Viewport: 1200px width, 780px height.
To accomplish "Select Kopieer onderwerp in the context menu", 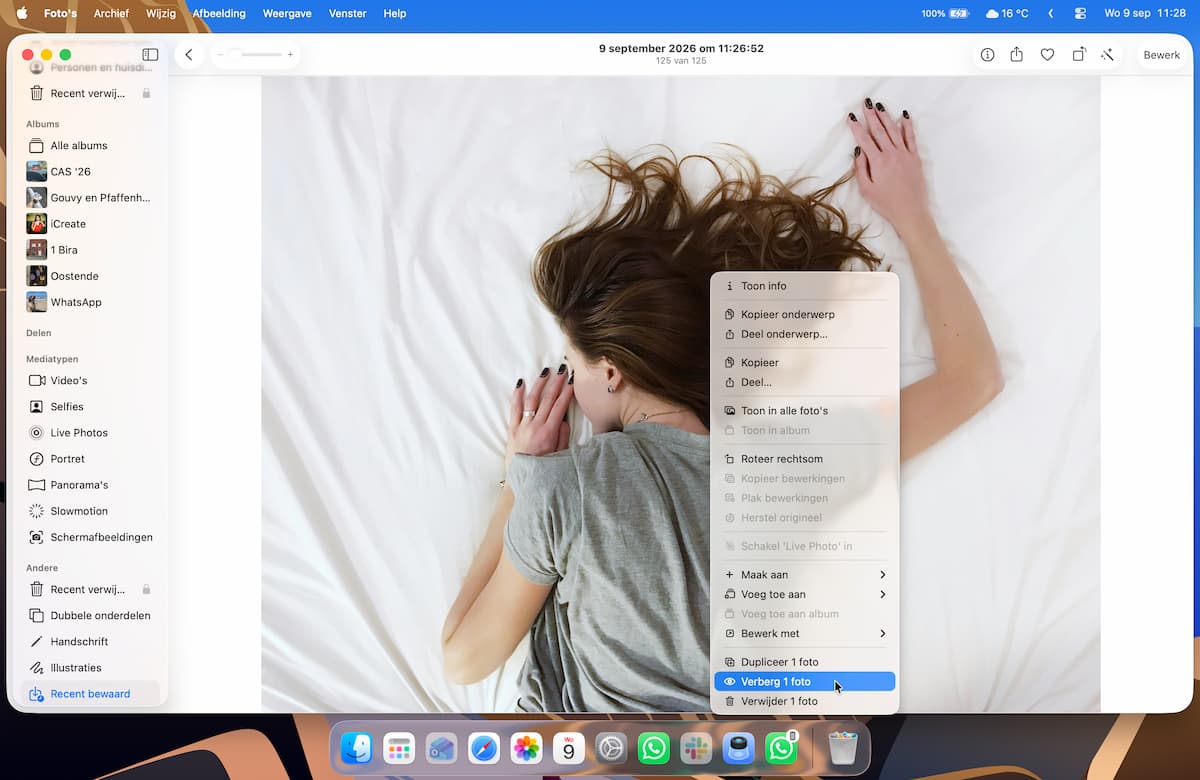I will click(x=804, y=314).
